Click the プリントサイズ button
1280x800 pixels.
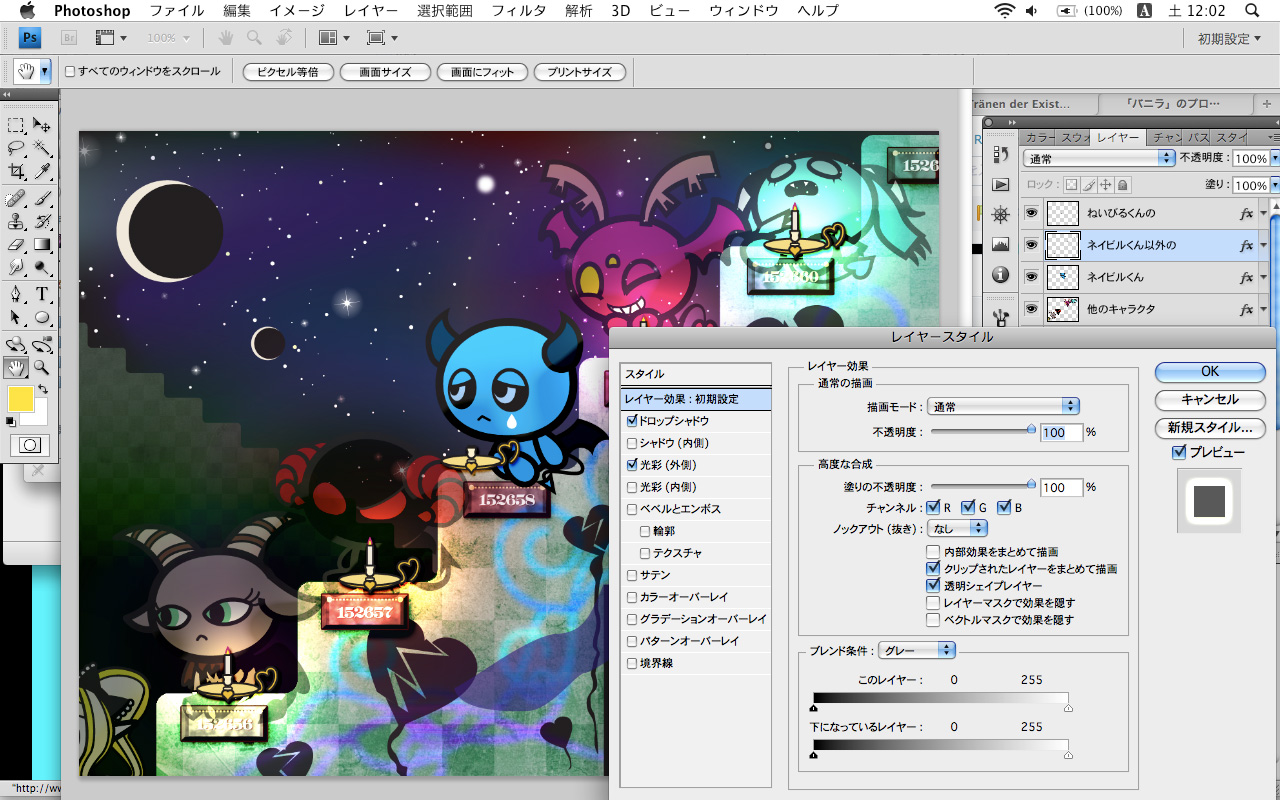[x=580, y=72]
